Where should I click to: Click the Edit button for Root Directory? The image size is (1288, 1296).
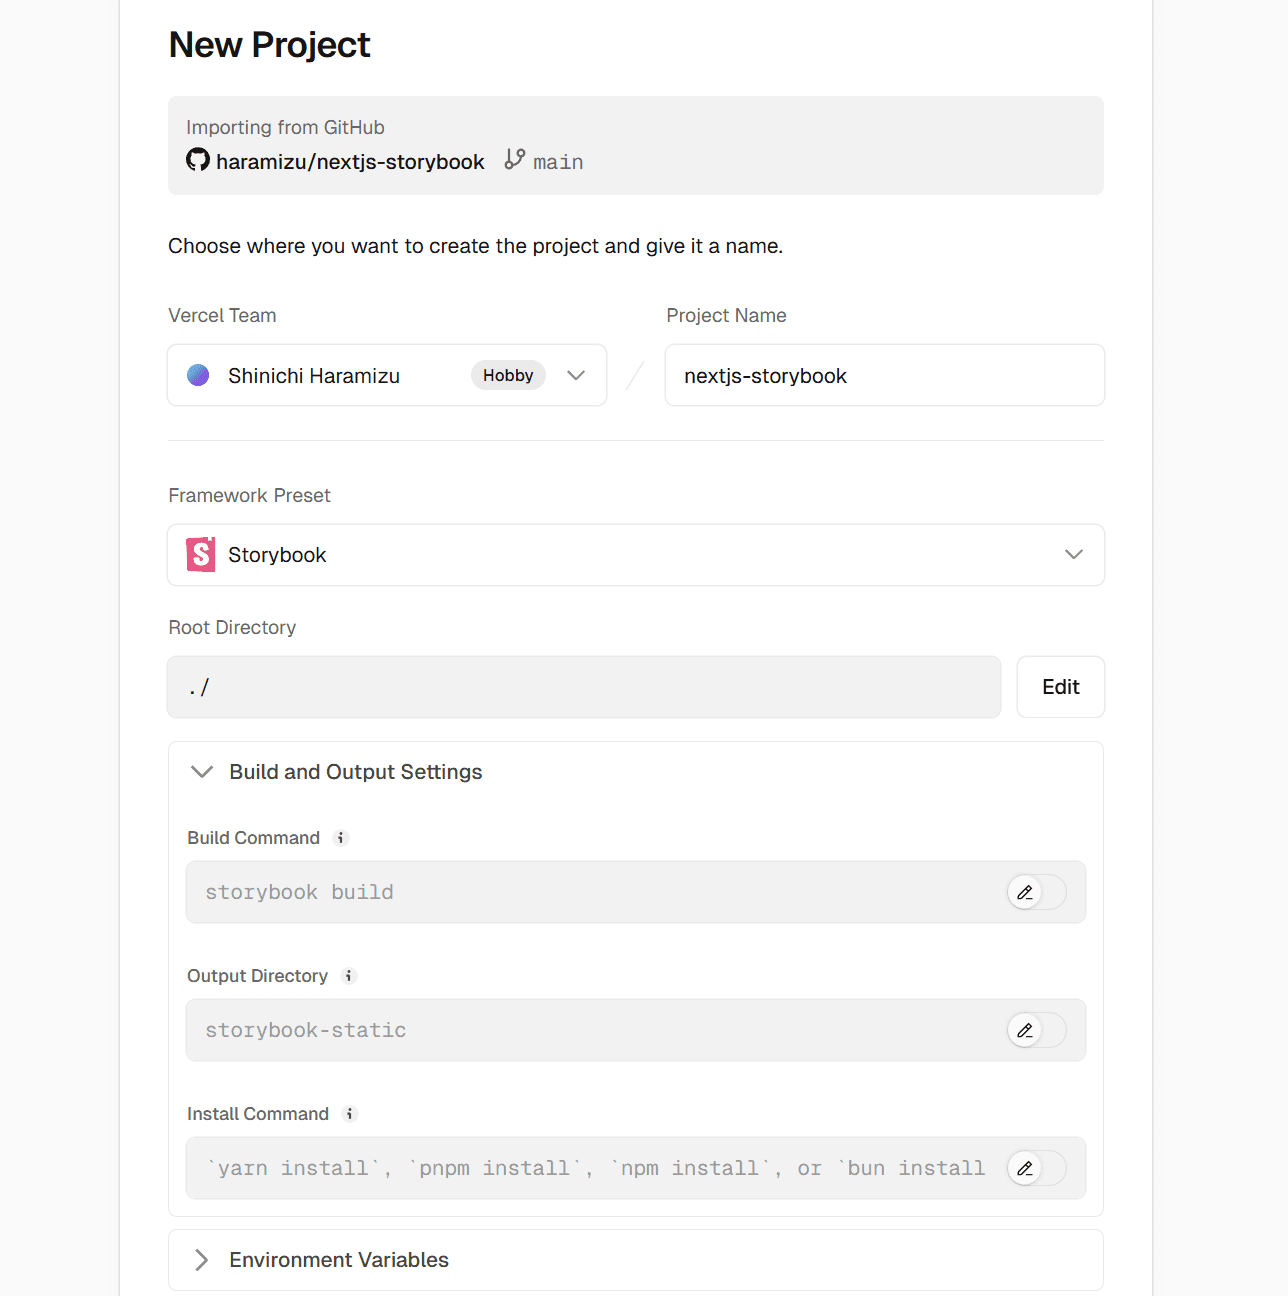point(1060,687)
